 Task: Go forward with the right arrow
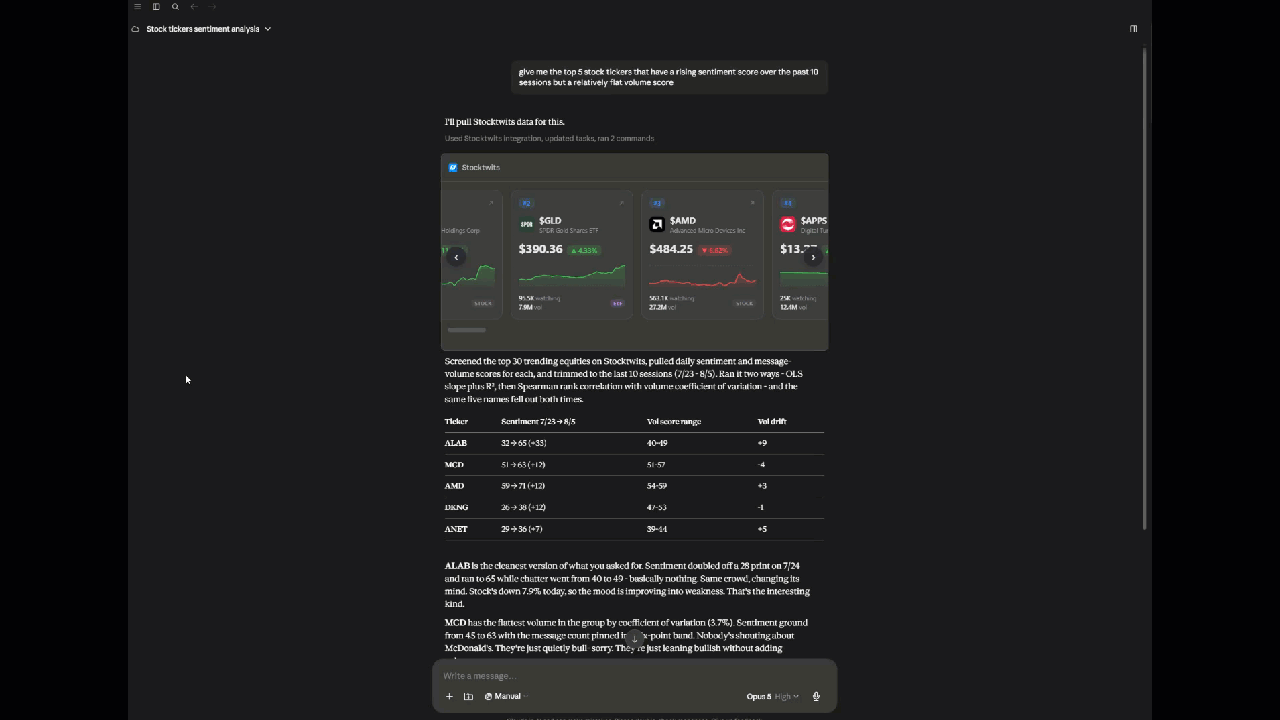coord(212,7)
